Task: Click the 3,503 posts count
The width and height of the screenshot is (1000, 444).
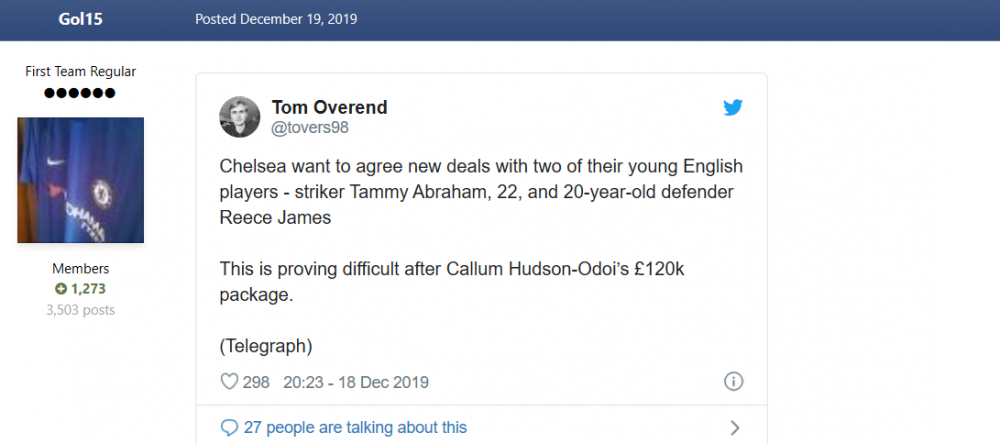Action: coord(80,310)
